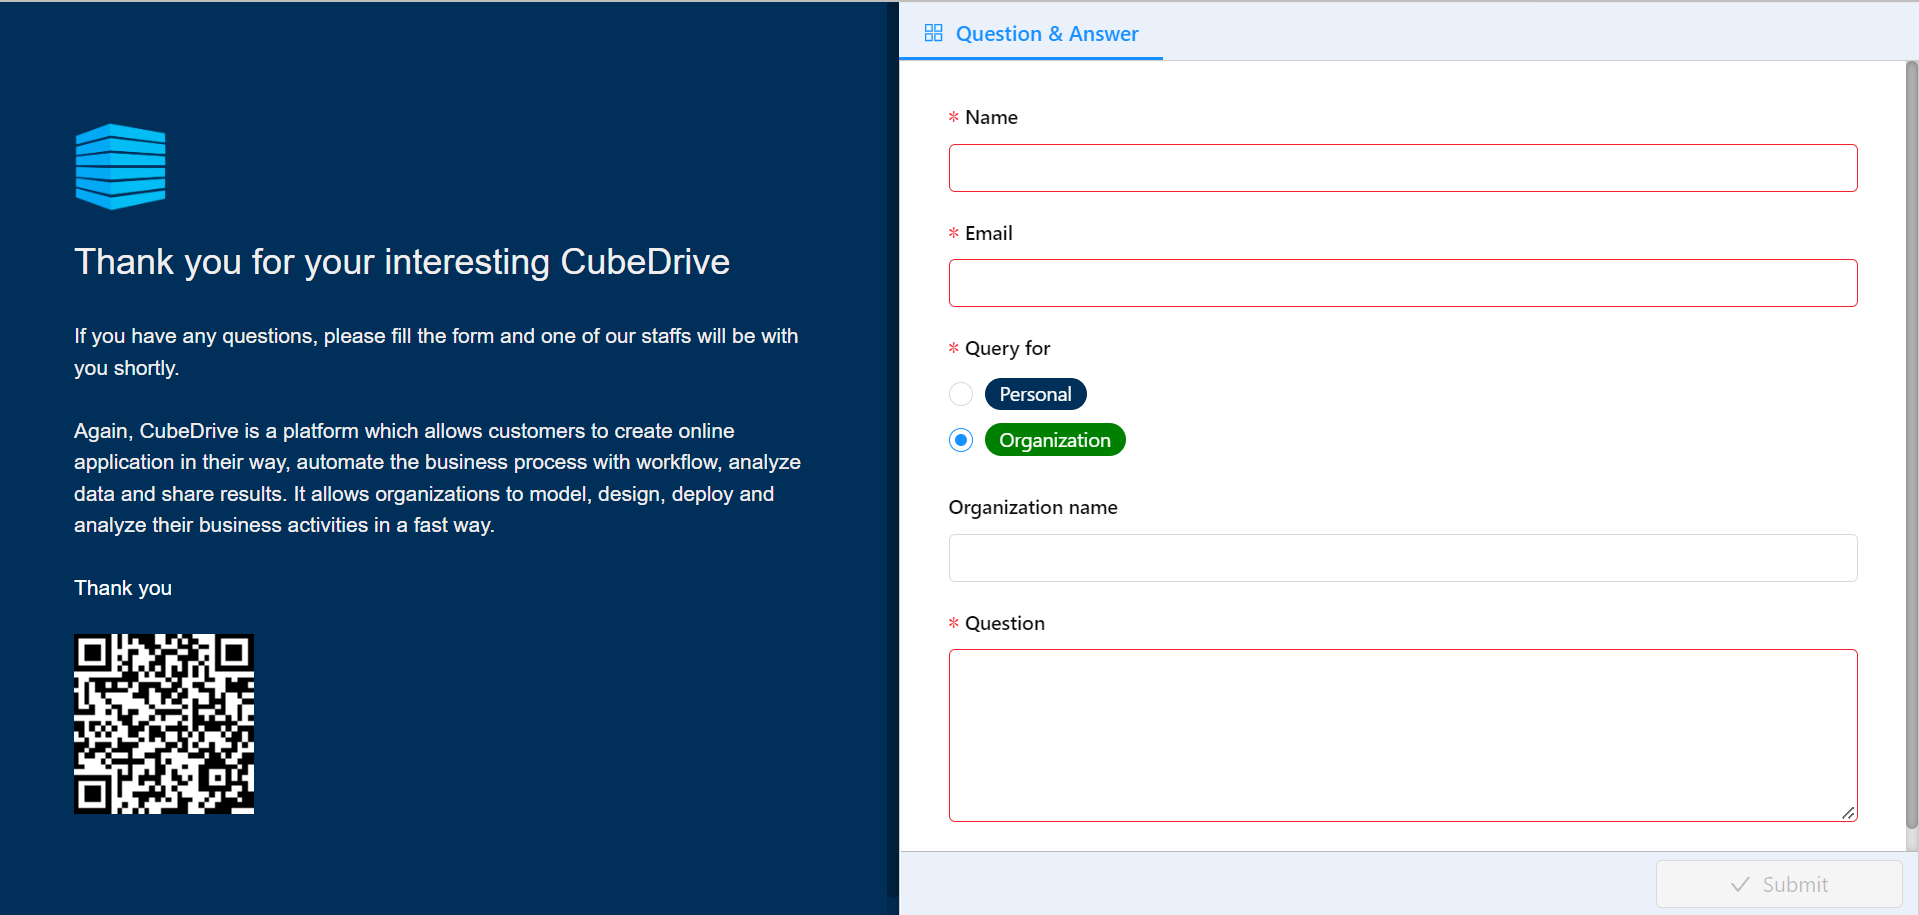Click the form's vertical scrollbar

click(1911, 444)
